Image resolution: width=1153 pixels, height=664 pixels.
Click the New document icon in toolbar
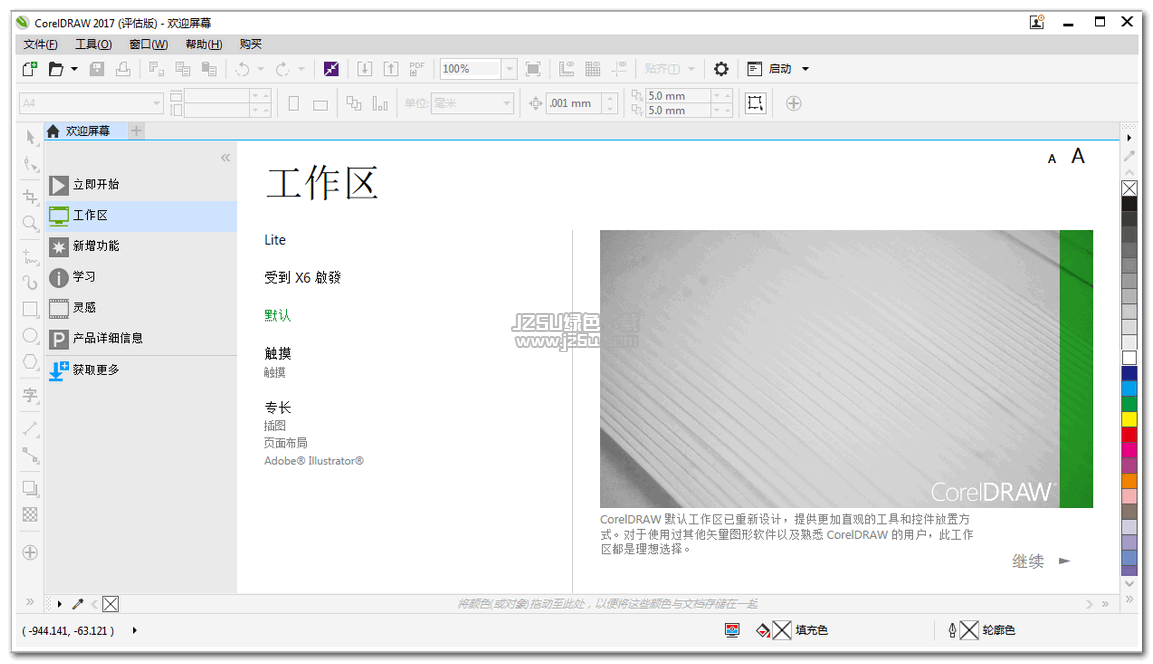[30, 69]
